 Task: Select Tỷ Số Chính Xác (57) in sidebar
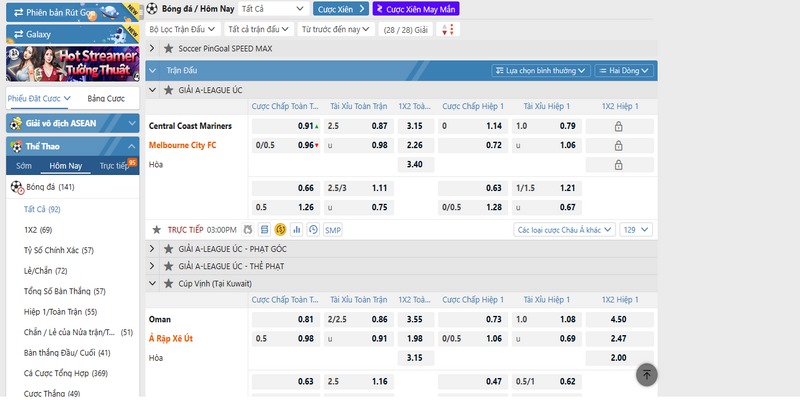coord(58,250)
